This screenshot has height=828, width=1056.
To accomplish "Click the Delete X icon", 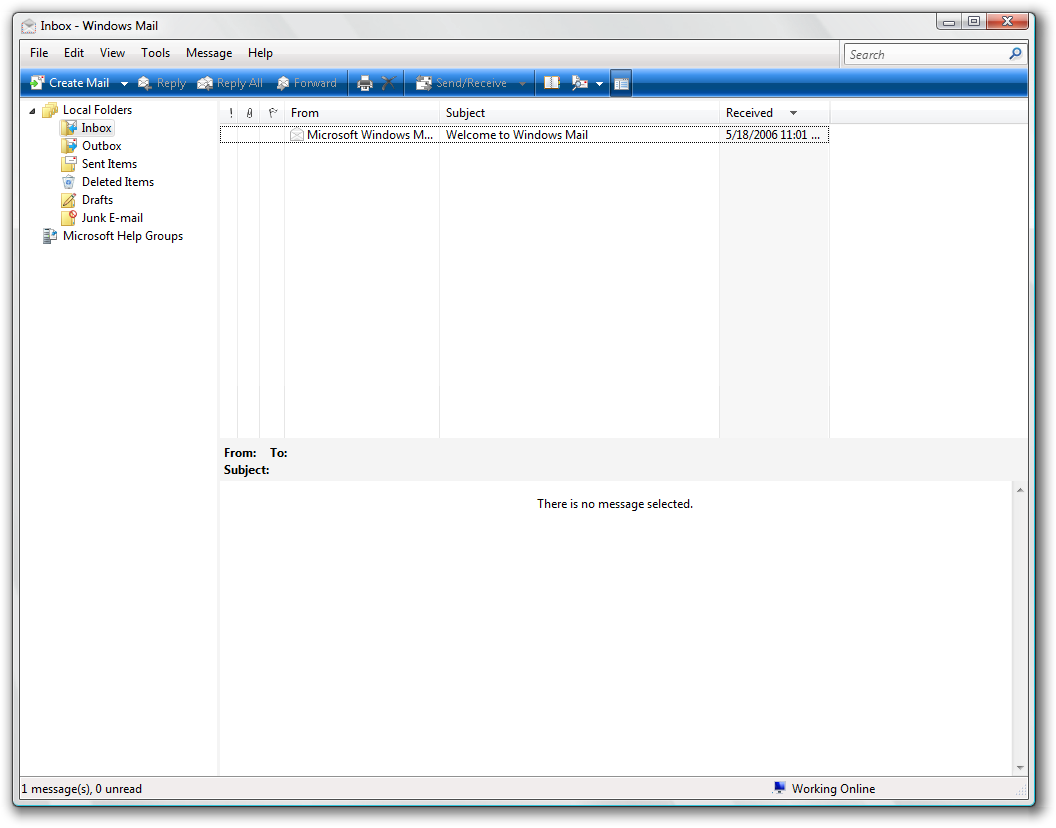I will [x=389, y=83].
